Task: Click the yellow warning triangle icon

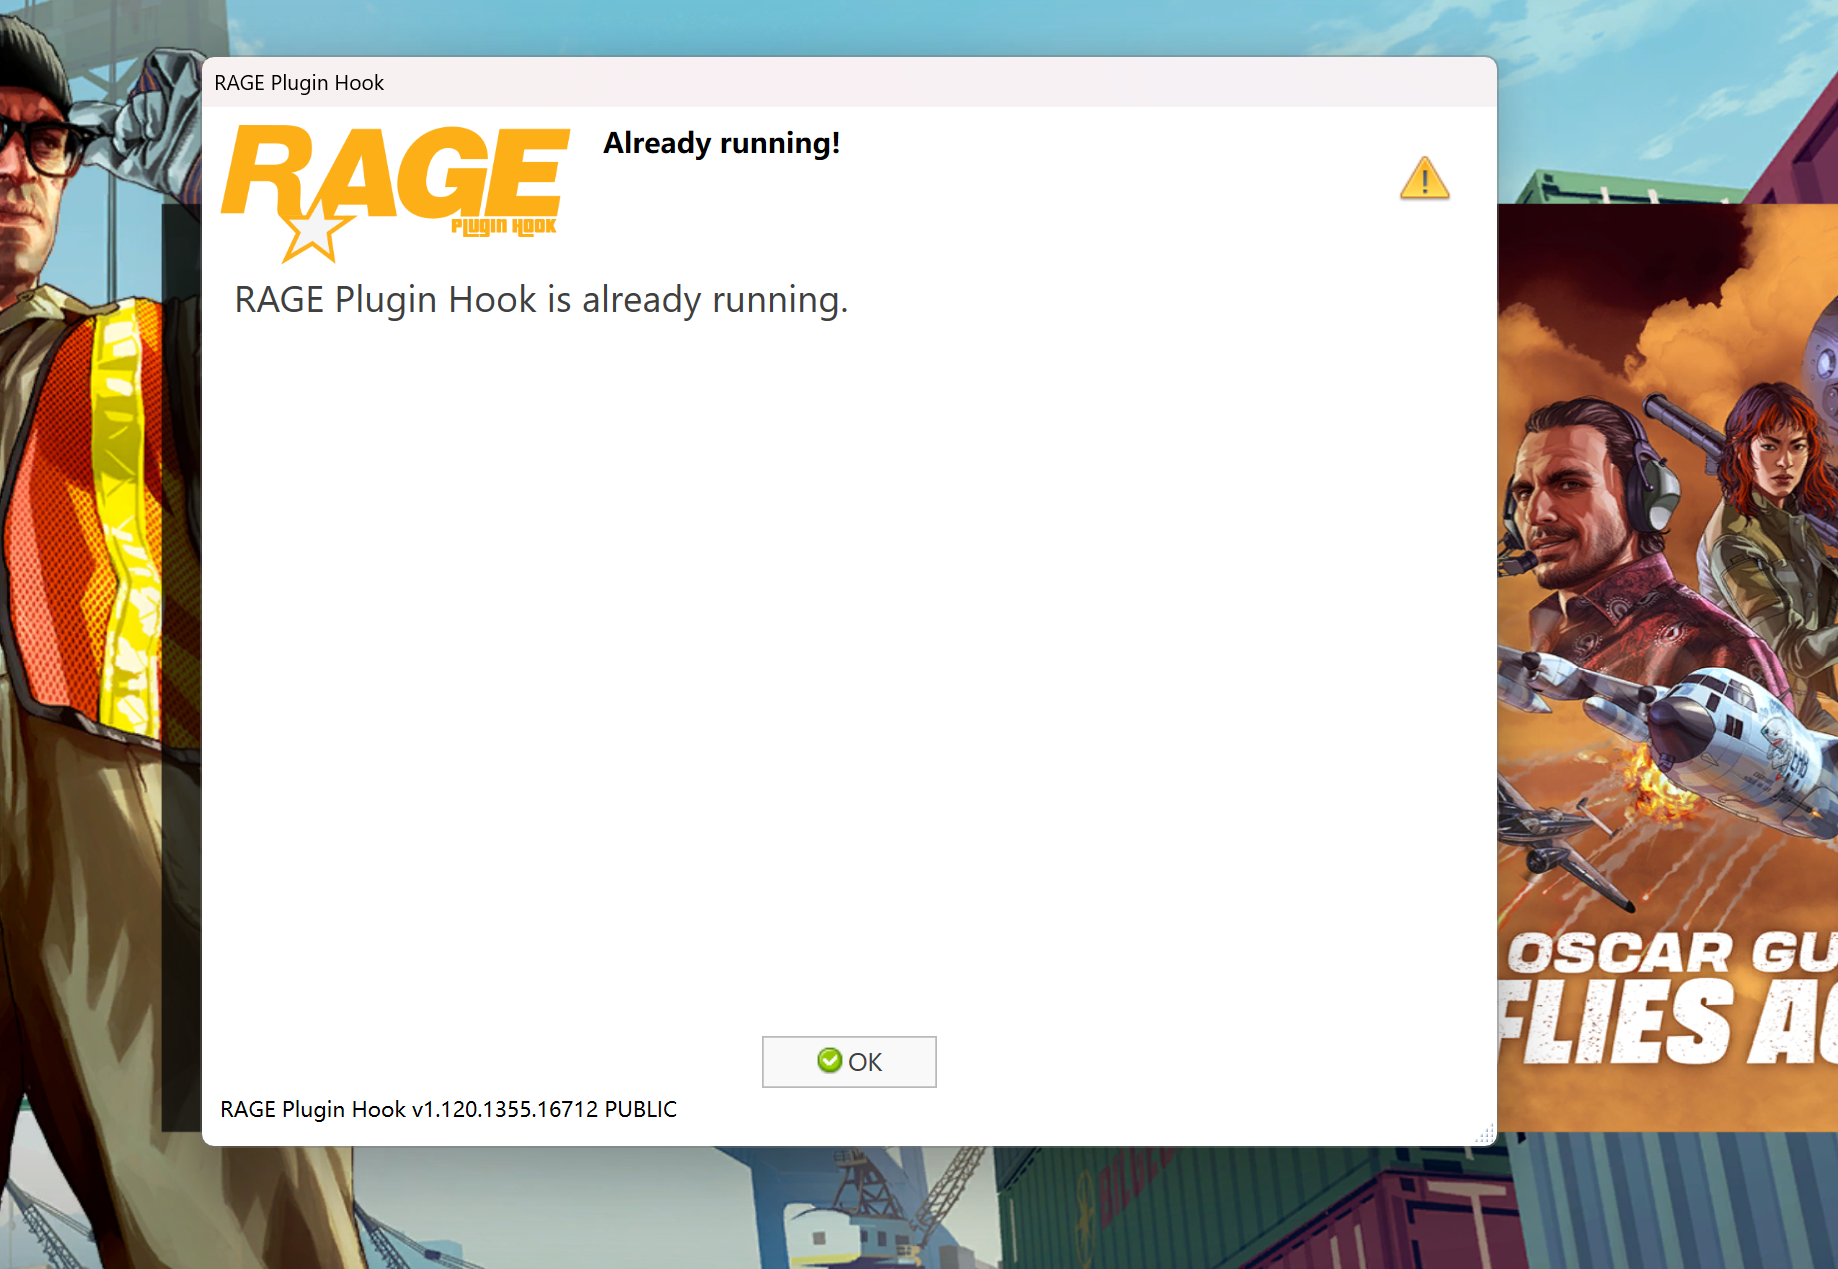Action: (1424, 179)
